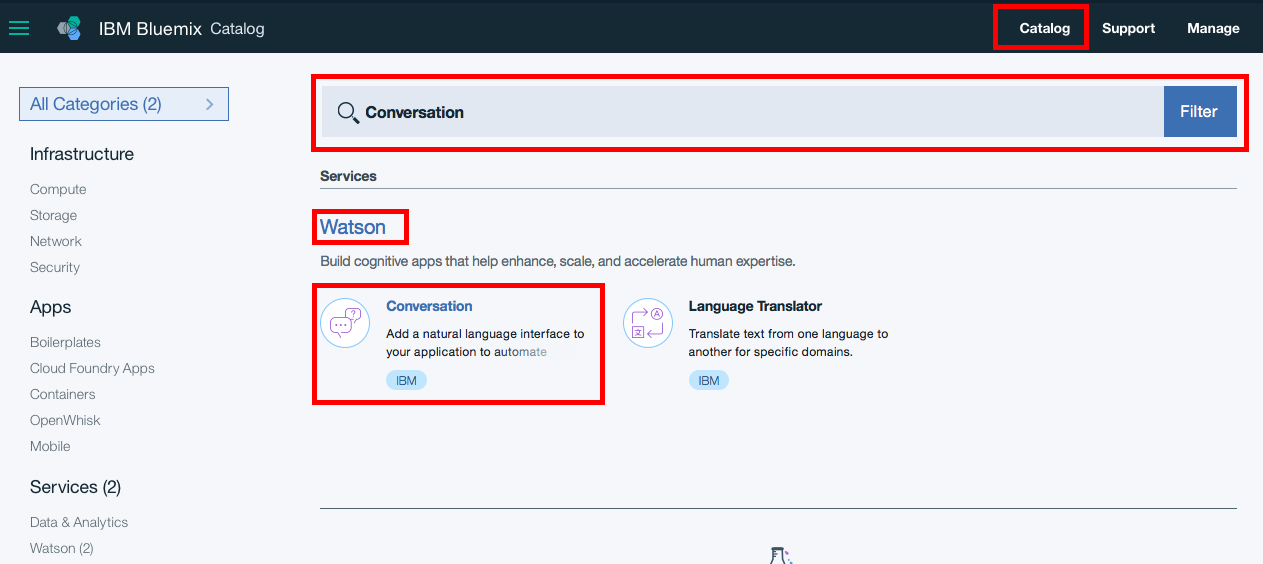Click the Conversation card description text
This screenshot has height=564, width=1263.
(485, 343)
